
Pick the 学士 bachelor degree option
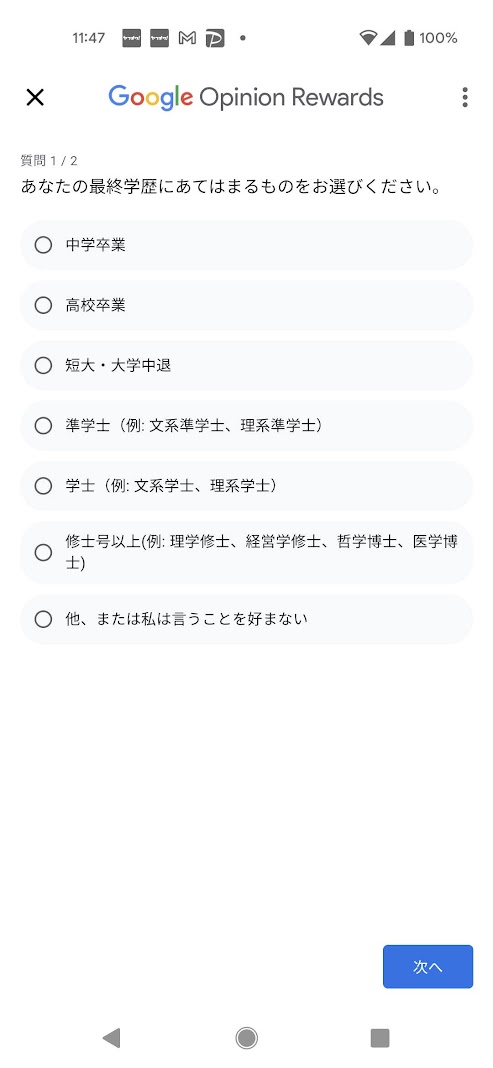point(246,486)
